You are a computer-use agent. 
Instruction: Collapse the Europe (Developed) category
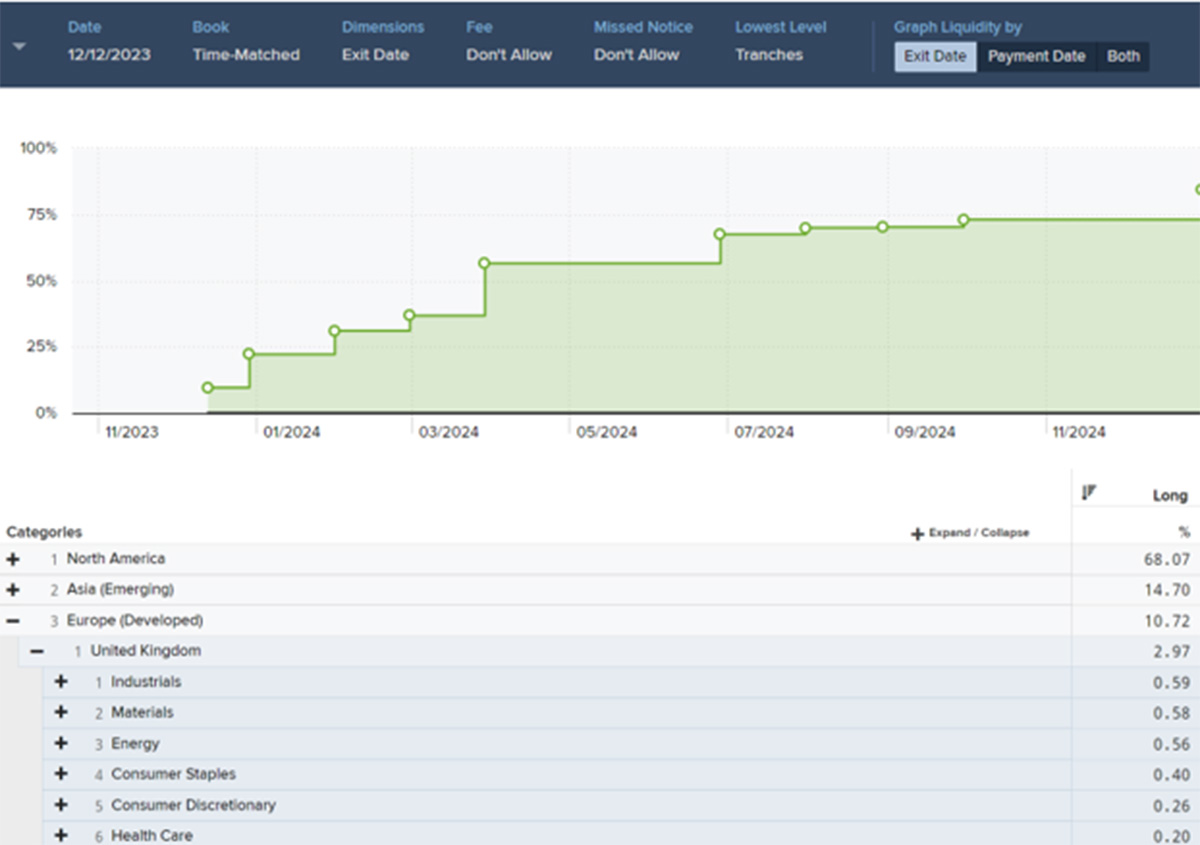tap(13, 621)
